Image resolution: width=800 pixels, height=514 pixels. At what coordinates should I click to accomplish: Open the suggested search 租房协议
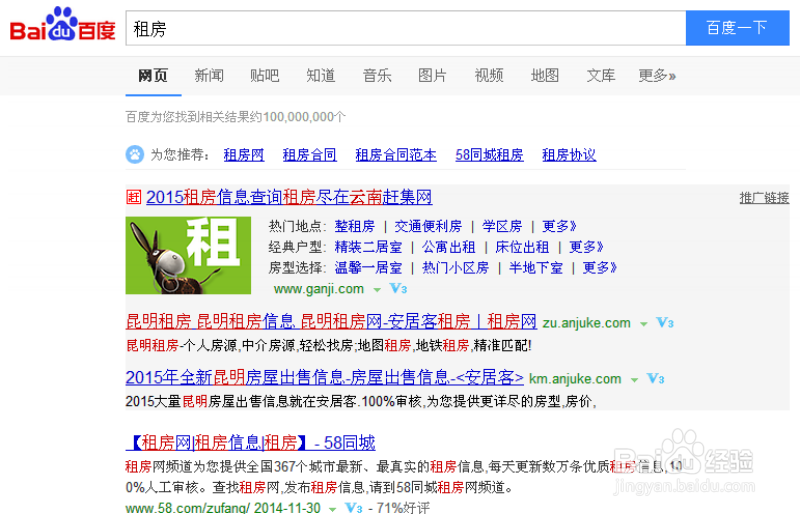coord(569,155)
